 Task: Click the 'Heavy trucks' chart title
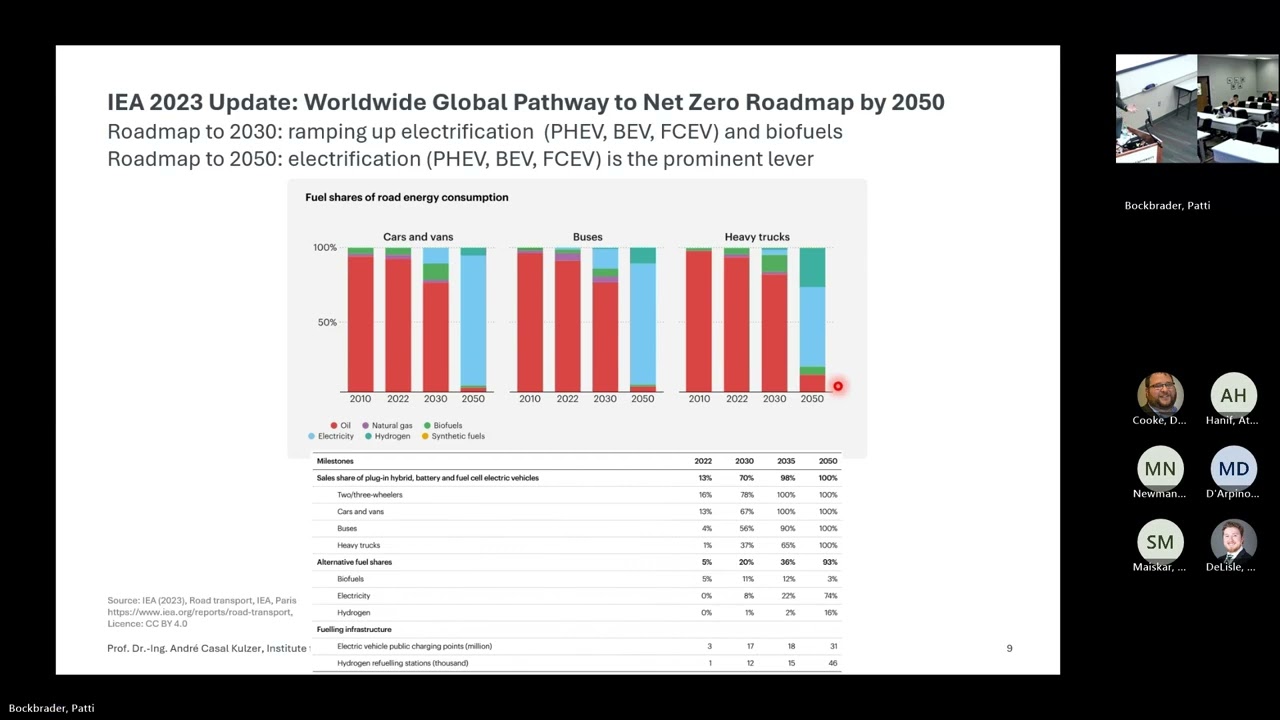point(757,237)
